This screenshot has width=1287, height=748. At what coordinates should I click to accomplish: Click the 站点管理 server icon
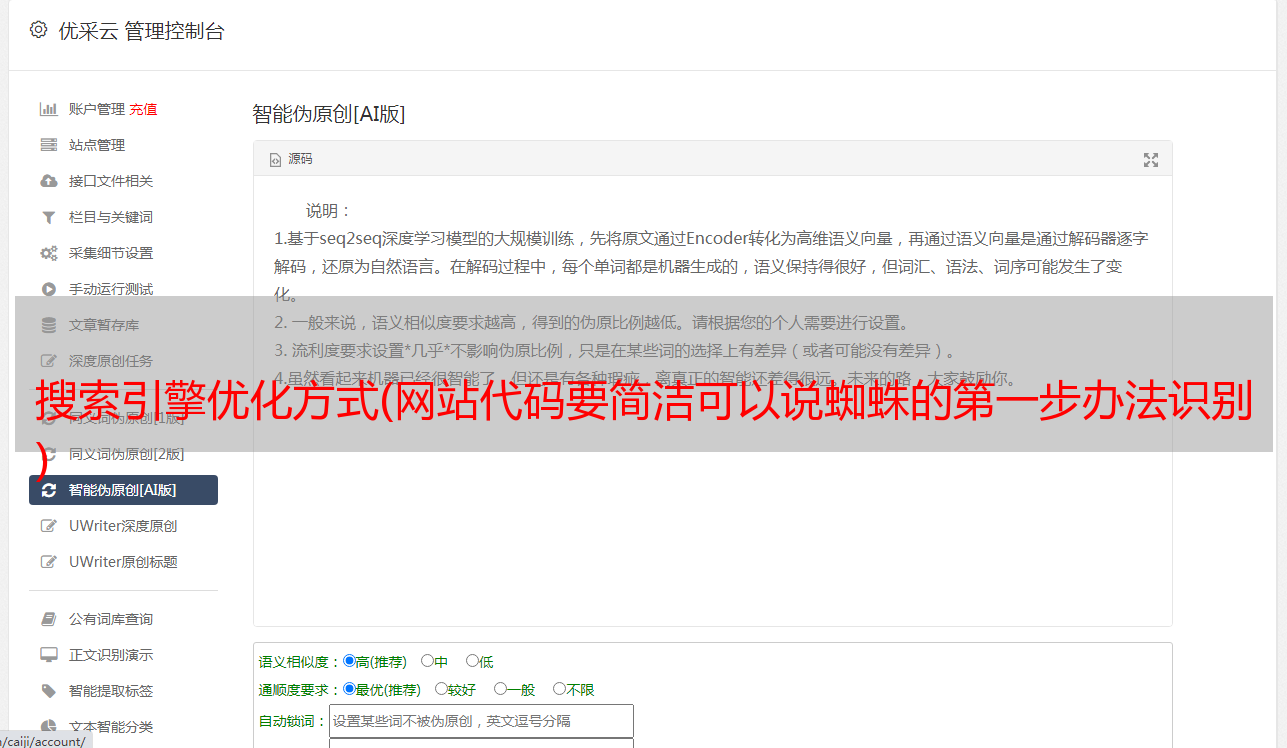(48, 145)
